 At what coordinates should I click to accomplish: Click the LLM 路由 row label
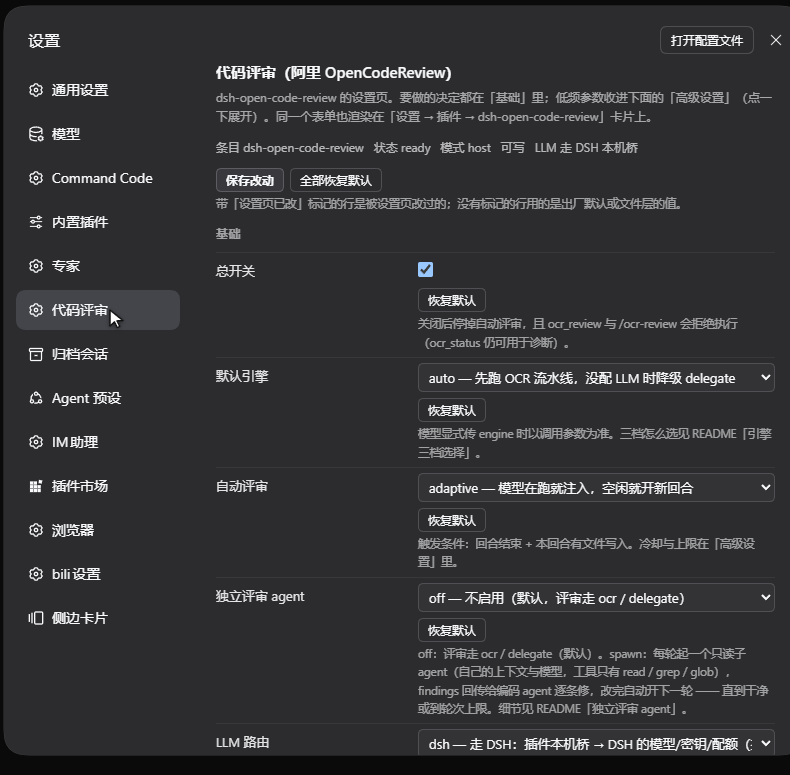(242, 742)
